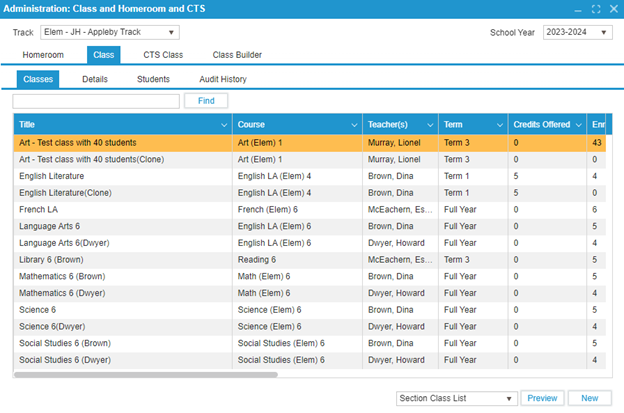Select the French LA class row

pyautogui.click(x=120, y=210)
